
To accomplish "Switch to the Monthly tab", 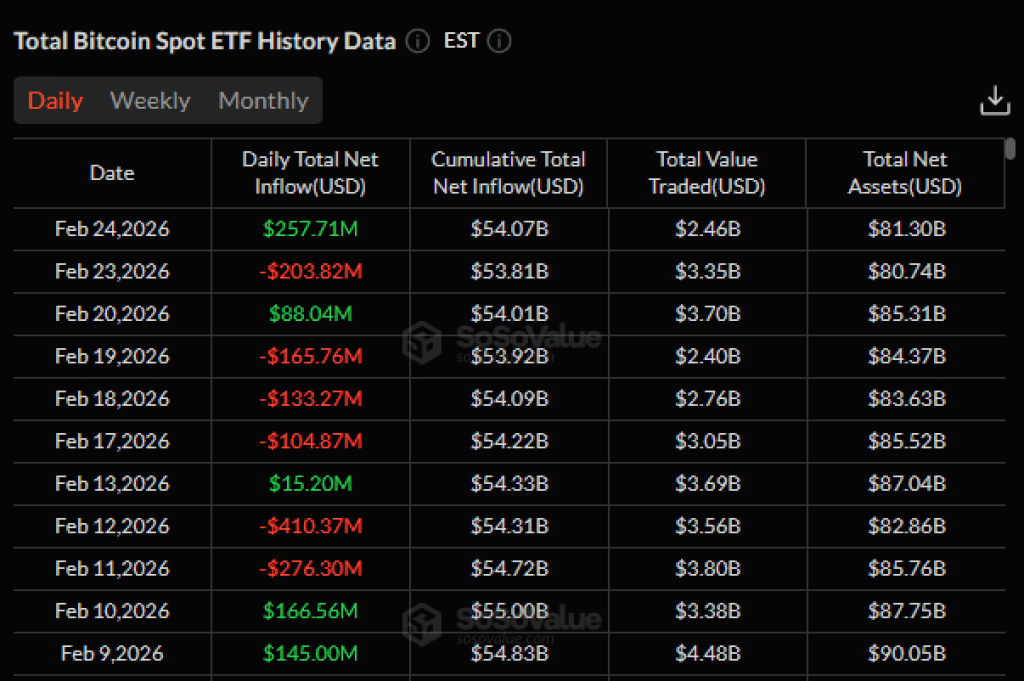I will point(263,101).
